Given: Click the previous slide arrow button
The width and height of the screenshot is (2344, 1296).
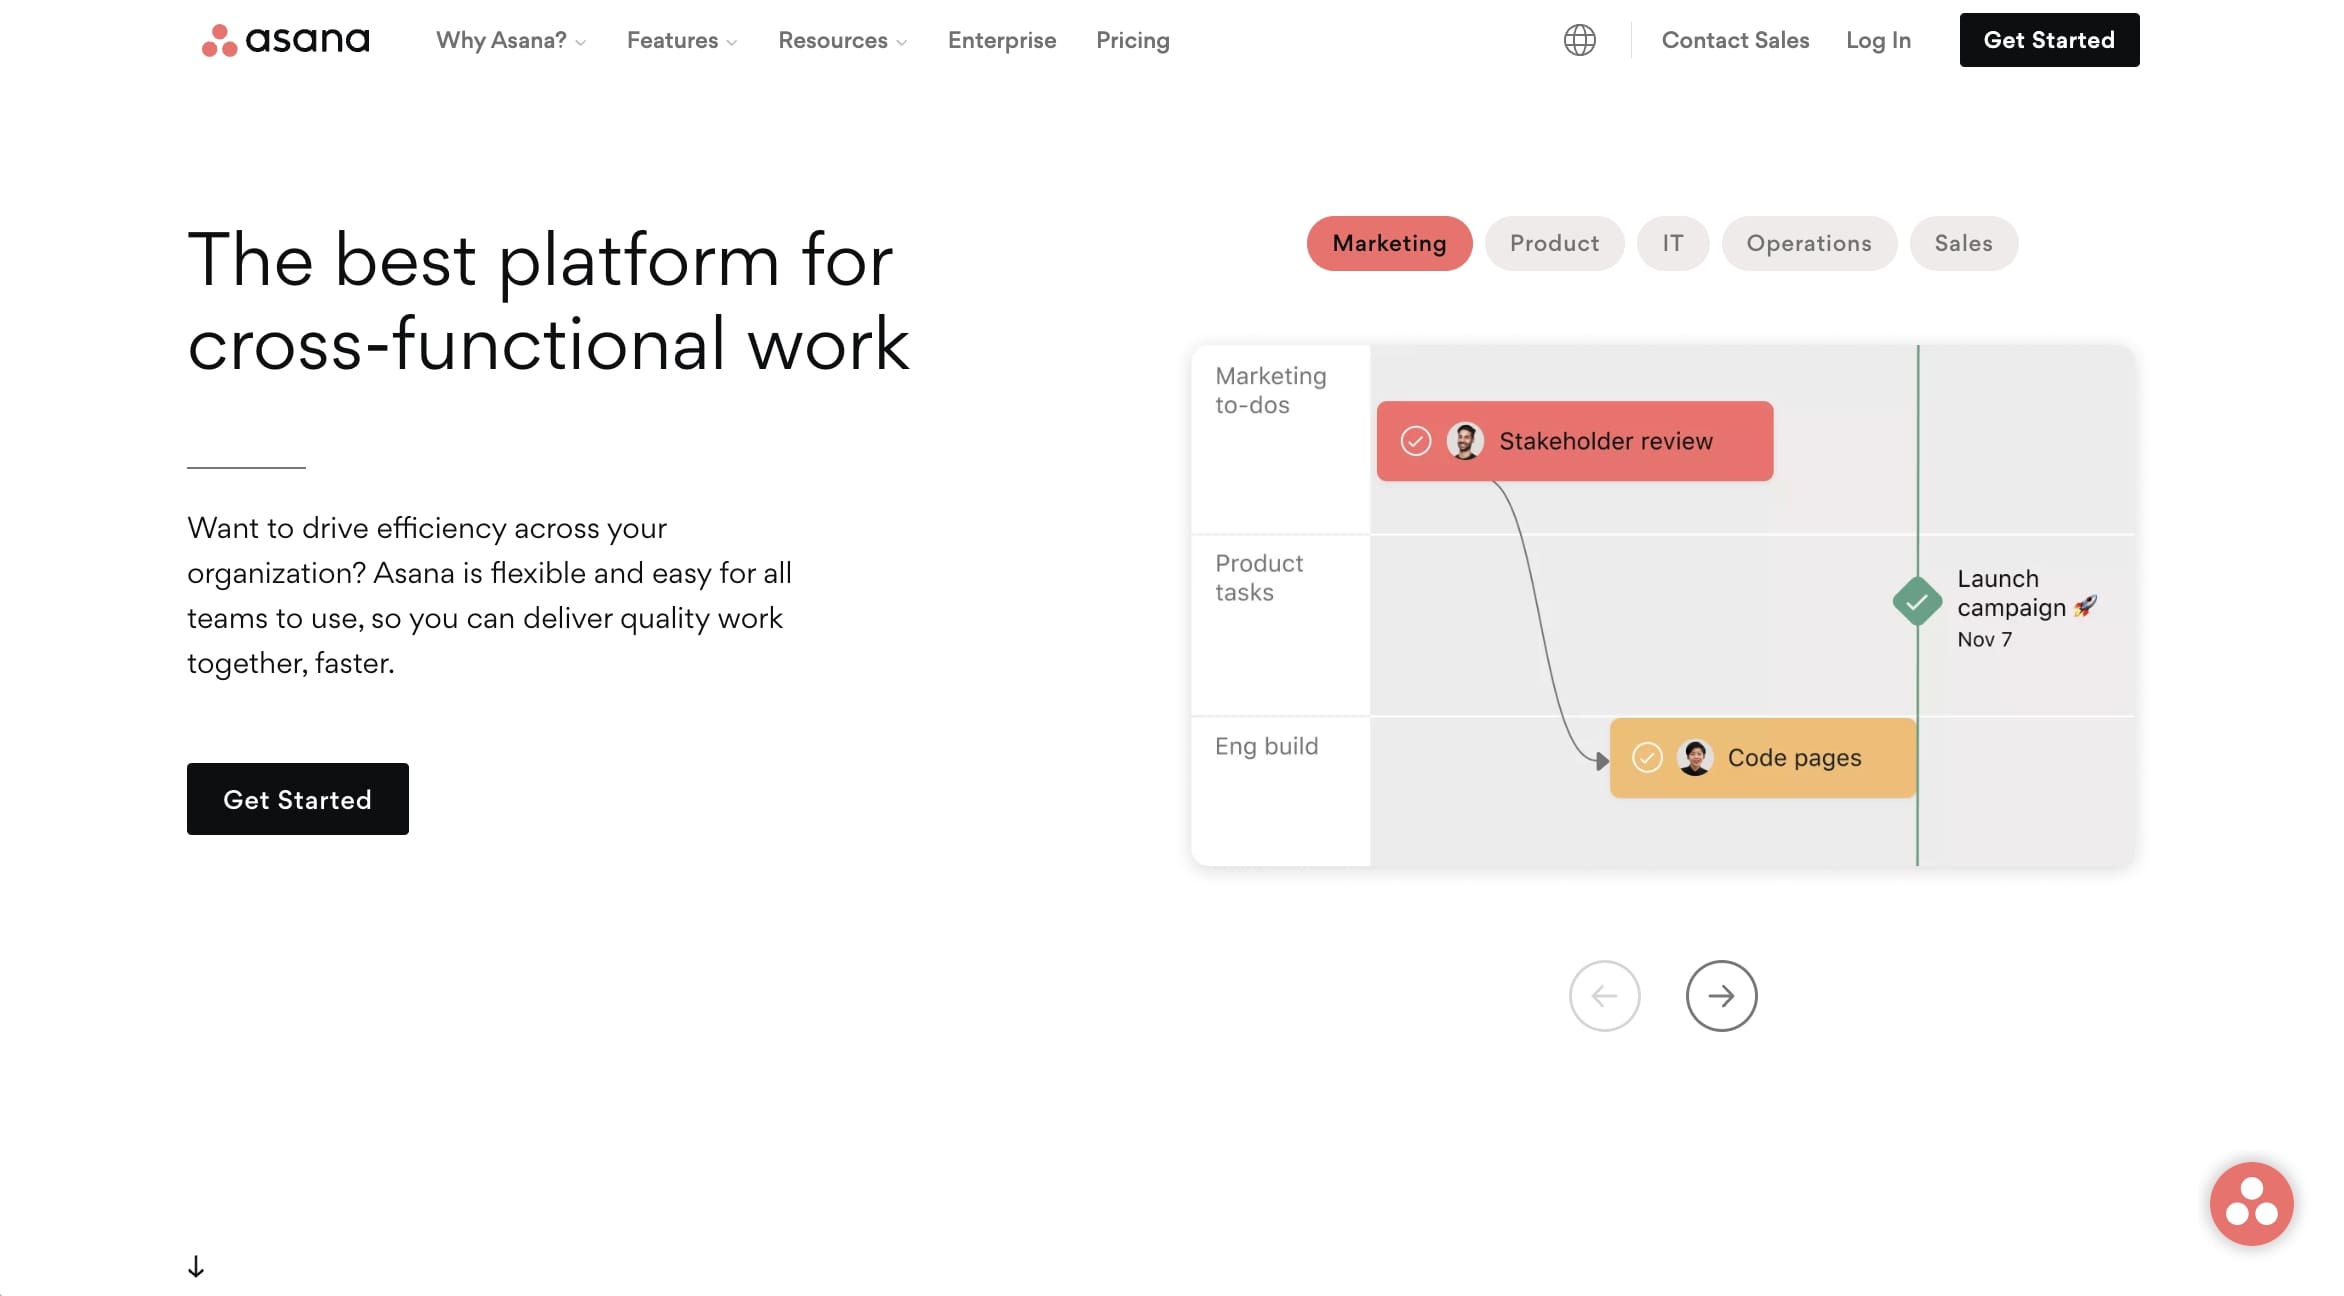Looking at the screenshot, I should click(1604, 996).
